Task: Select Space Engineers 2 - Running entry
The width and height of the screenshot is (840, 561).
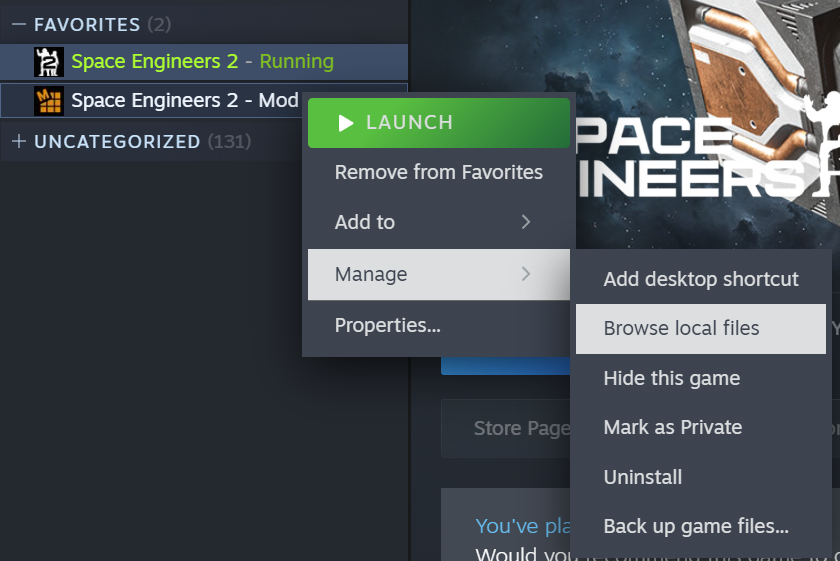Action: (204, 62)
